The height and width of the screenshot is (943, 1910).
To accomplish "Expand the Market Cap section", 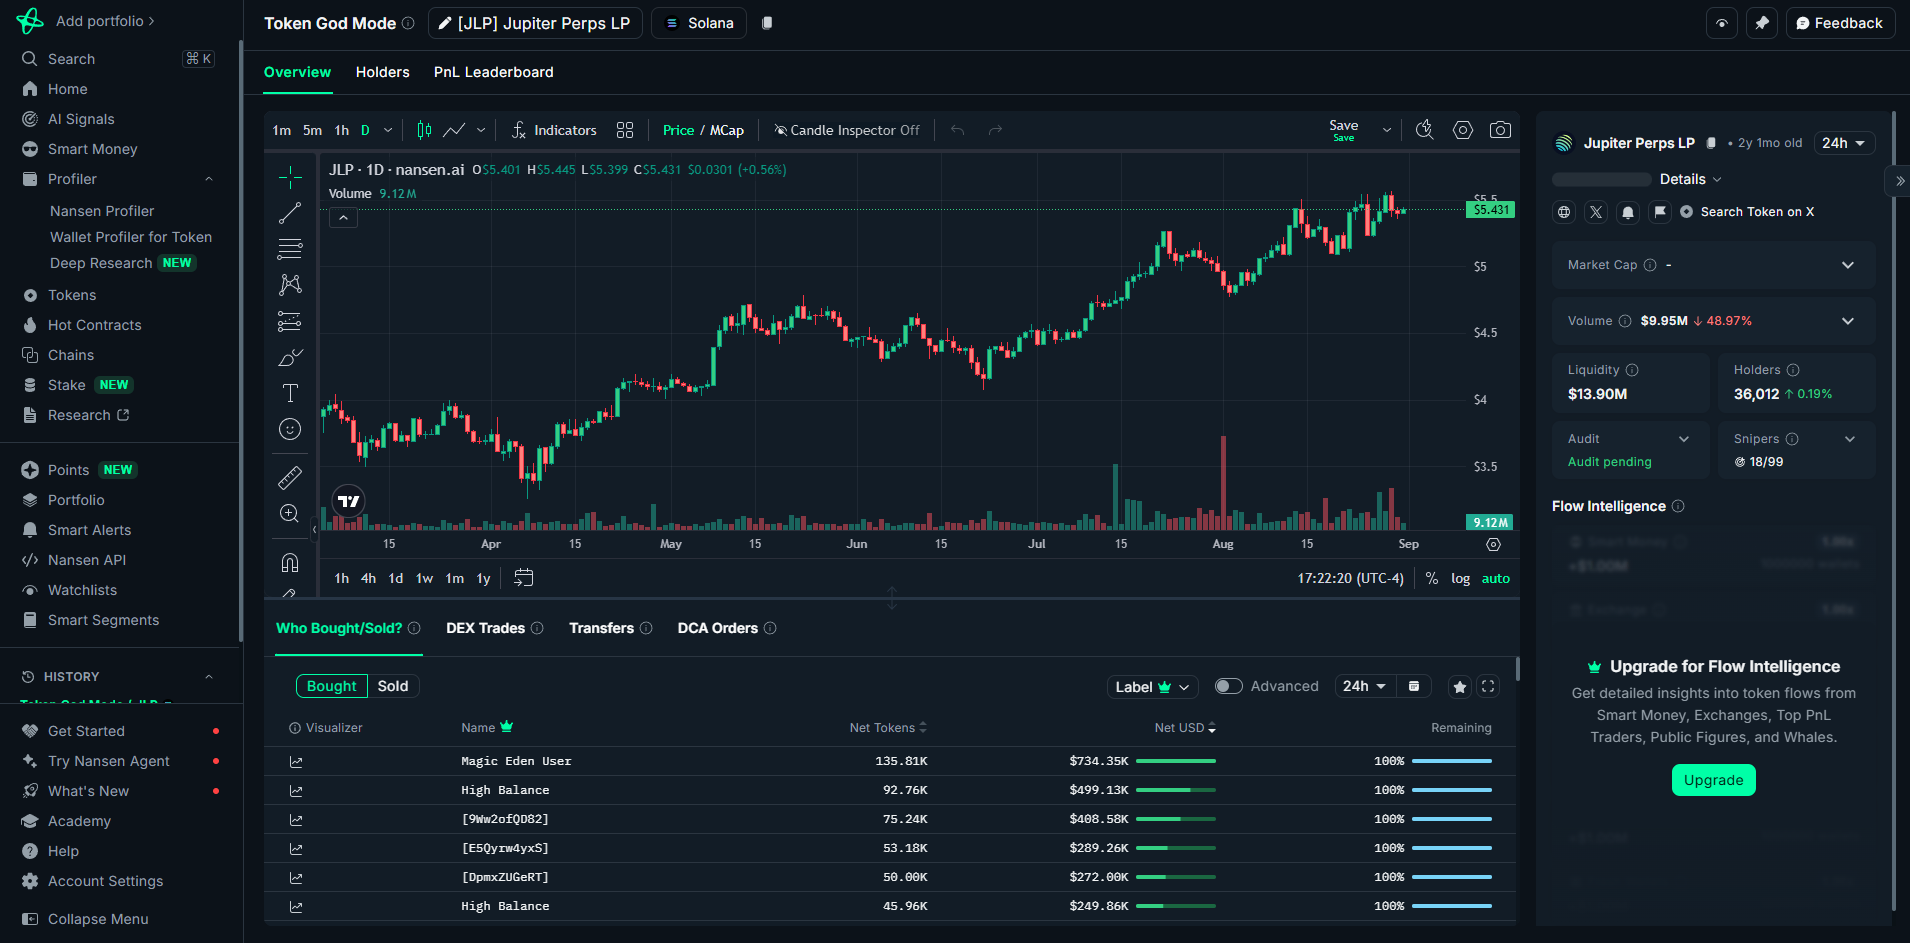I will (1846, 265).
